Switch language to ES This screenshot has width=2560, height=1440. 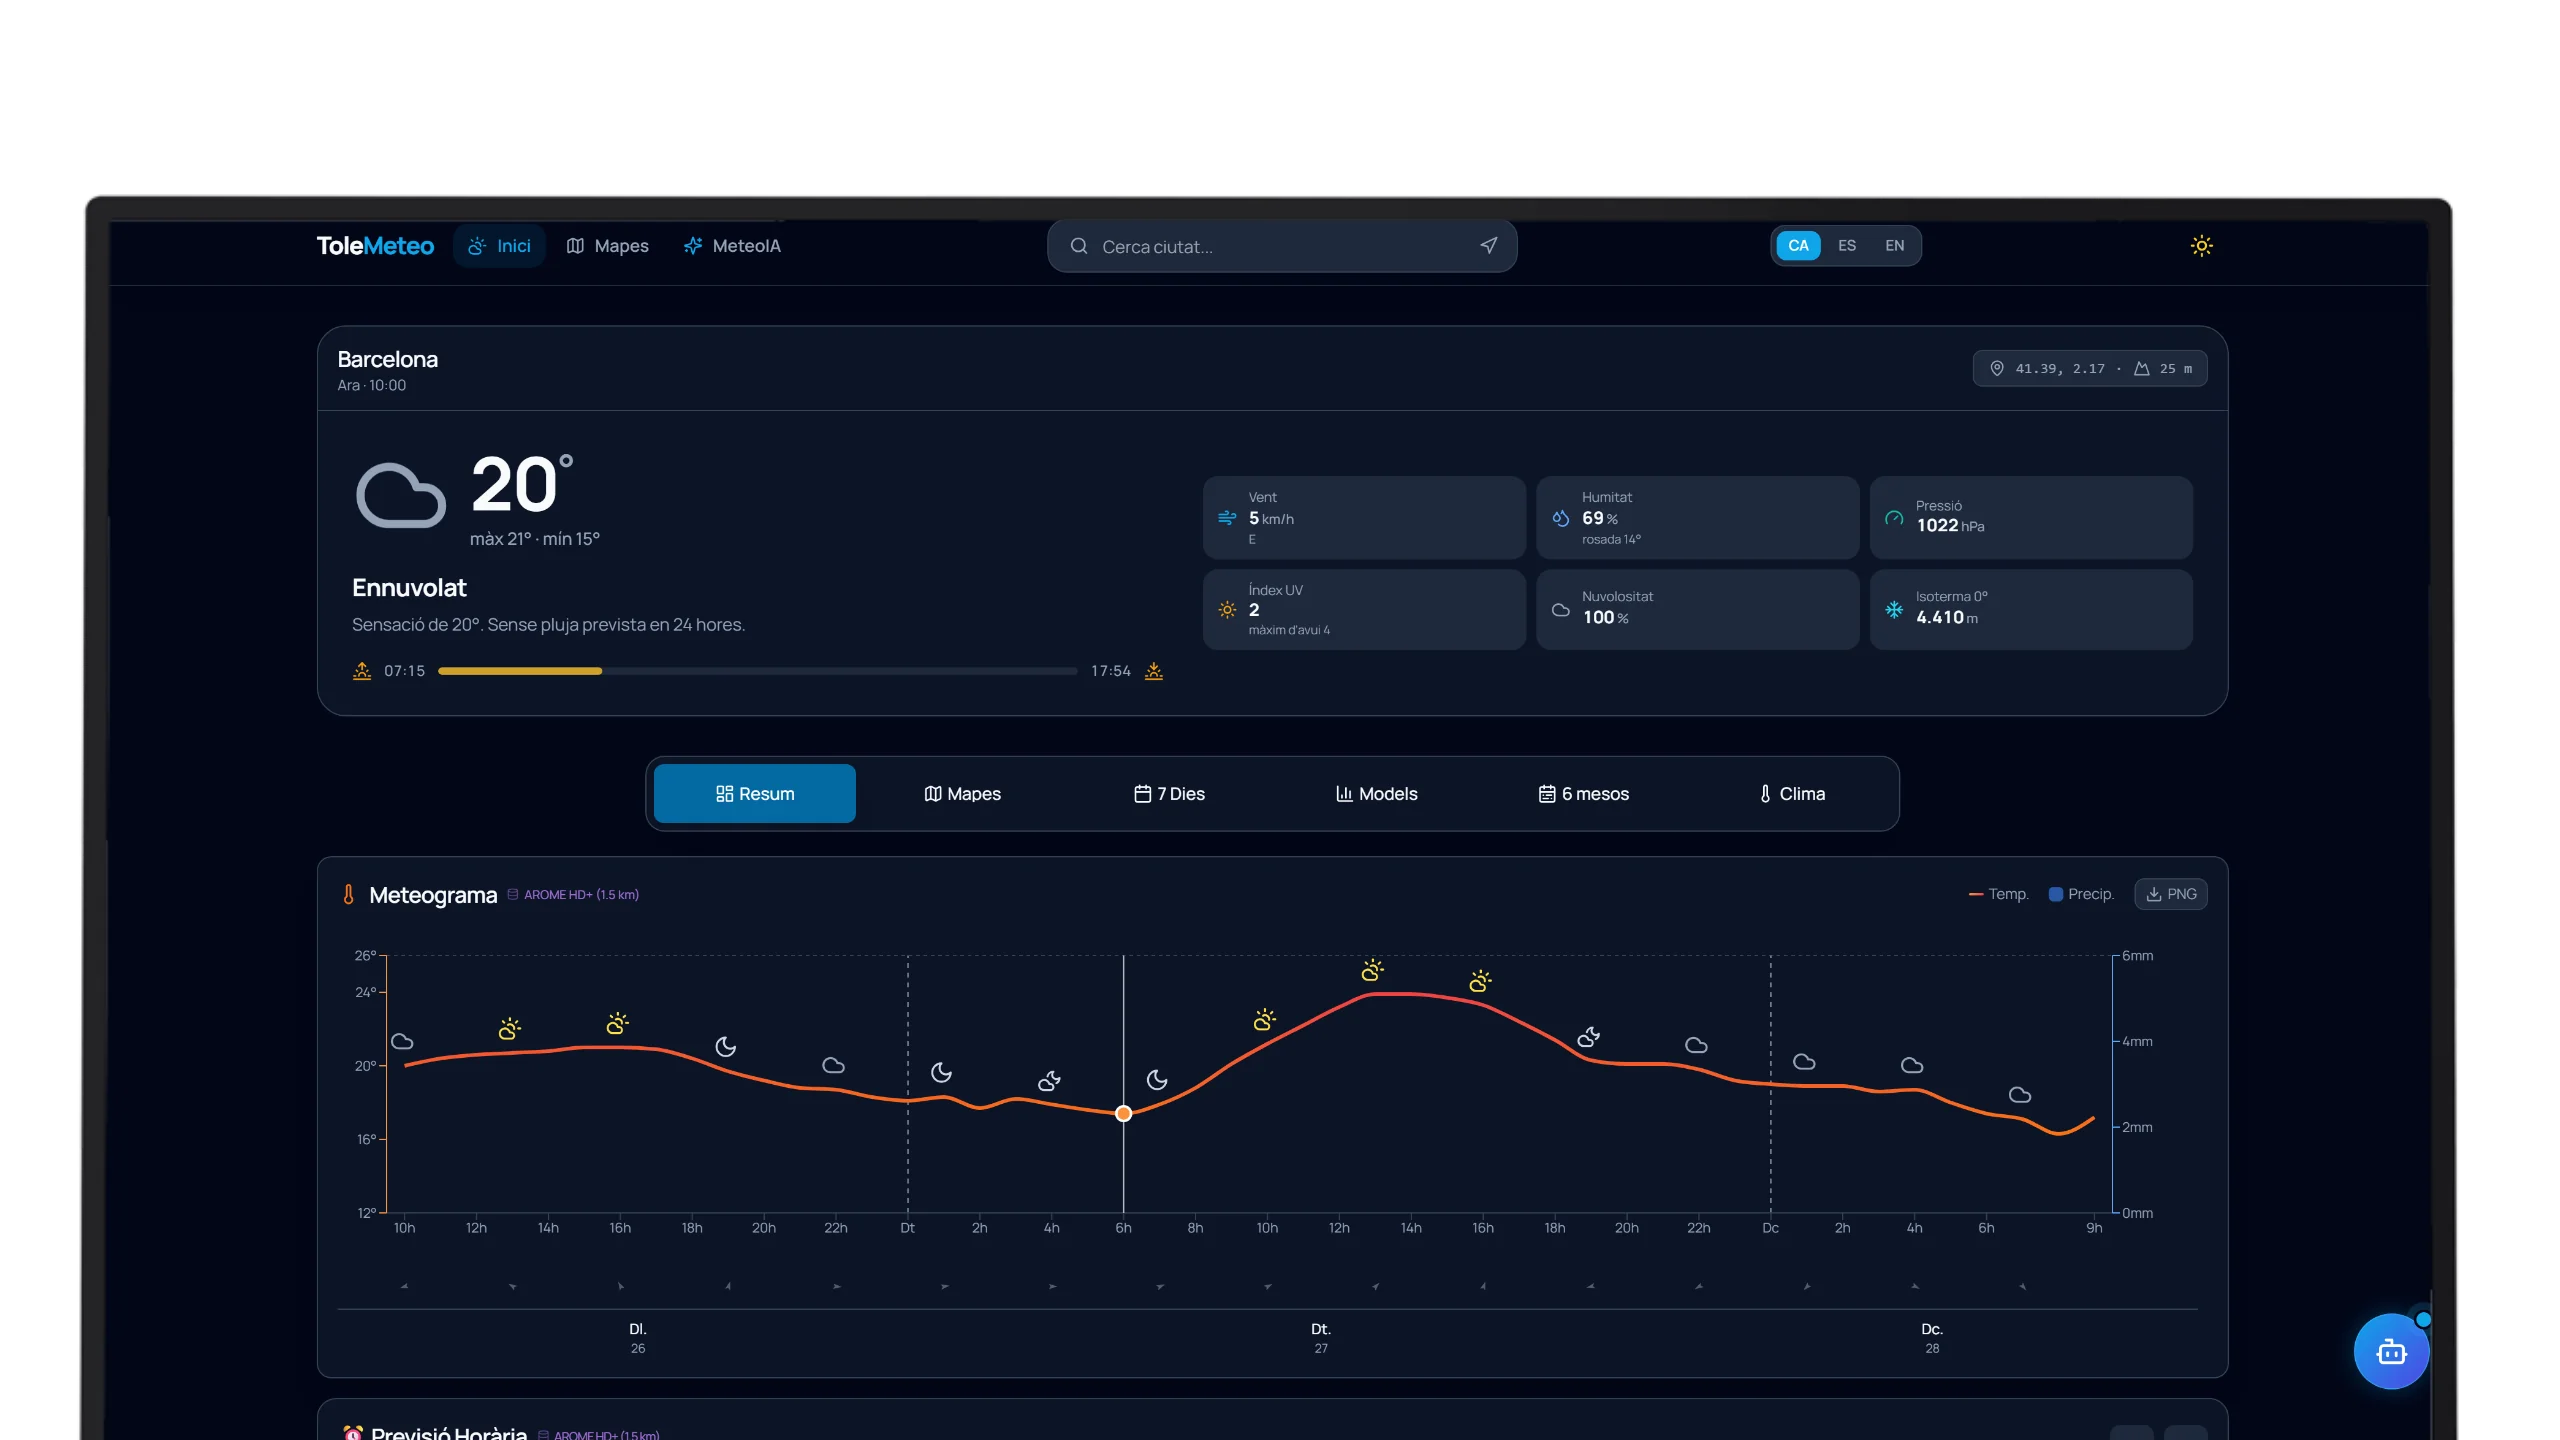[x=1846, y=246]
